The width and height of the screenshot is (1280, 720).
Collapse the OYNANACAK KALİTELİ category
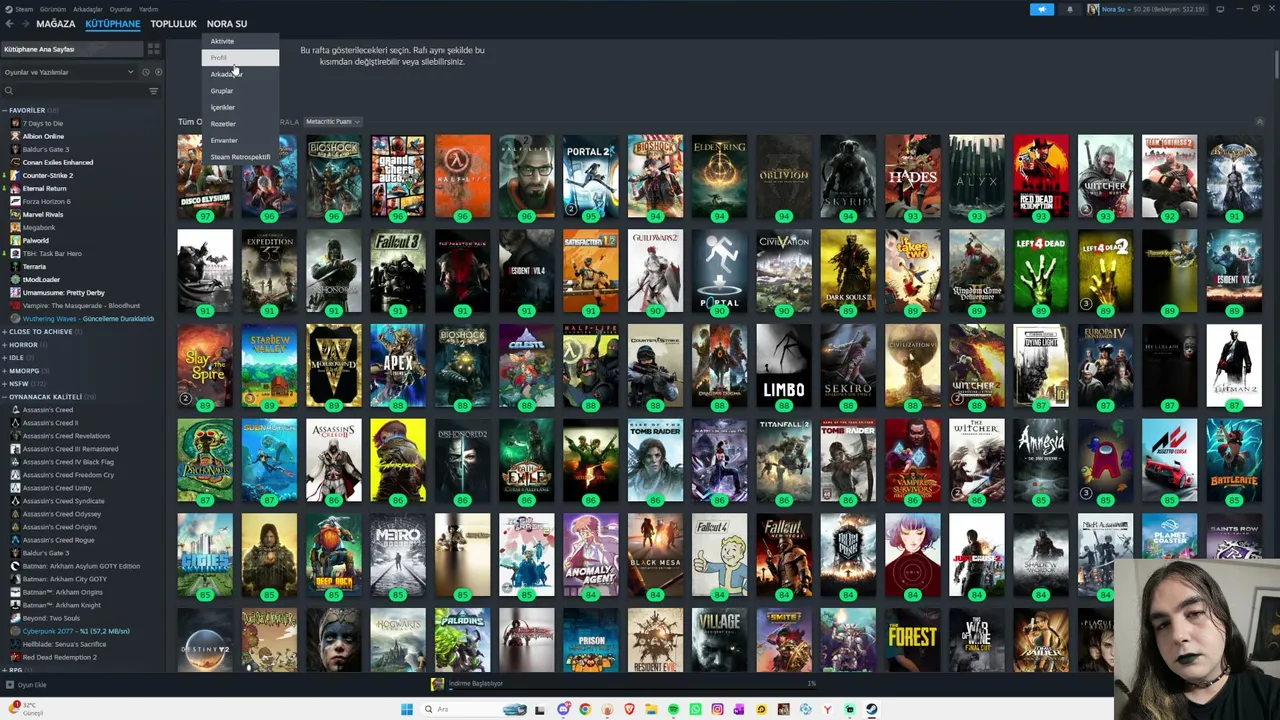pyautogui.click(x=5, y=397)
